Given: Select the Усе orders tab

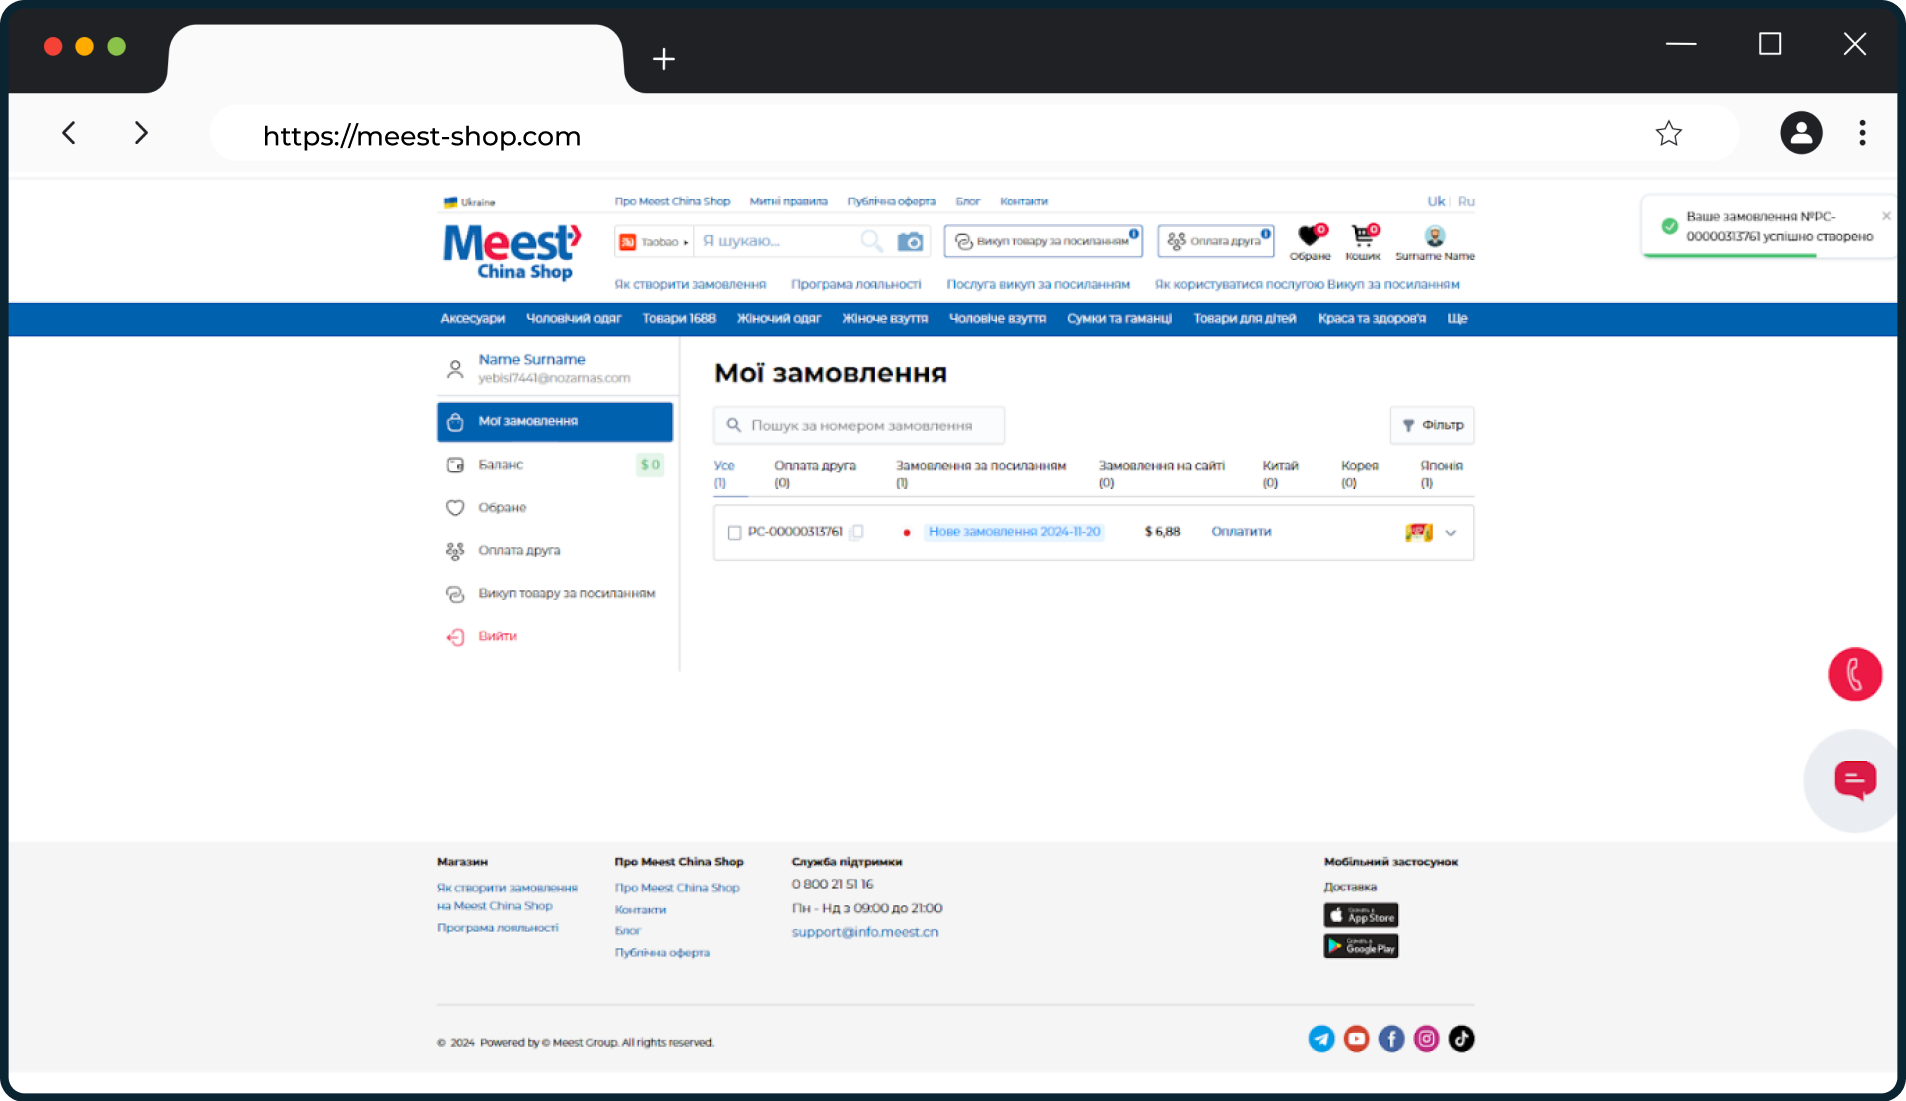Looking at the screenshot, I should (725, 474).
